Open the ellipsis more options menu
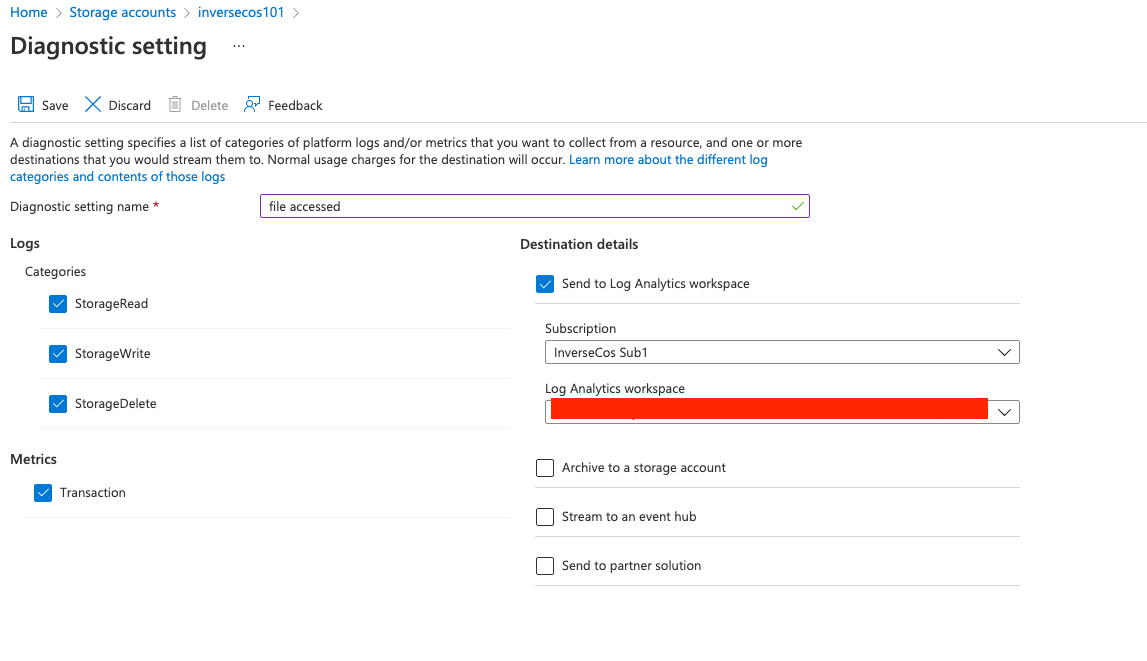The height and width of the screenshot is (661, 1147). 238,46
